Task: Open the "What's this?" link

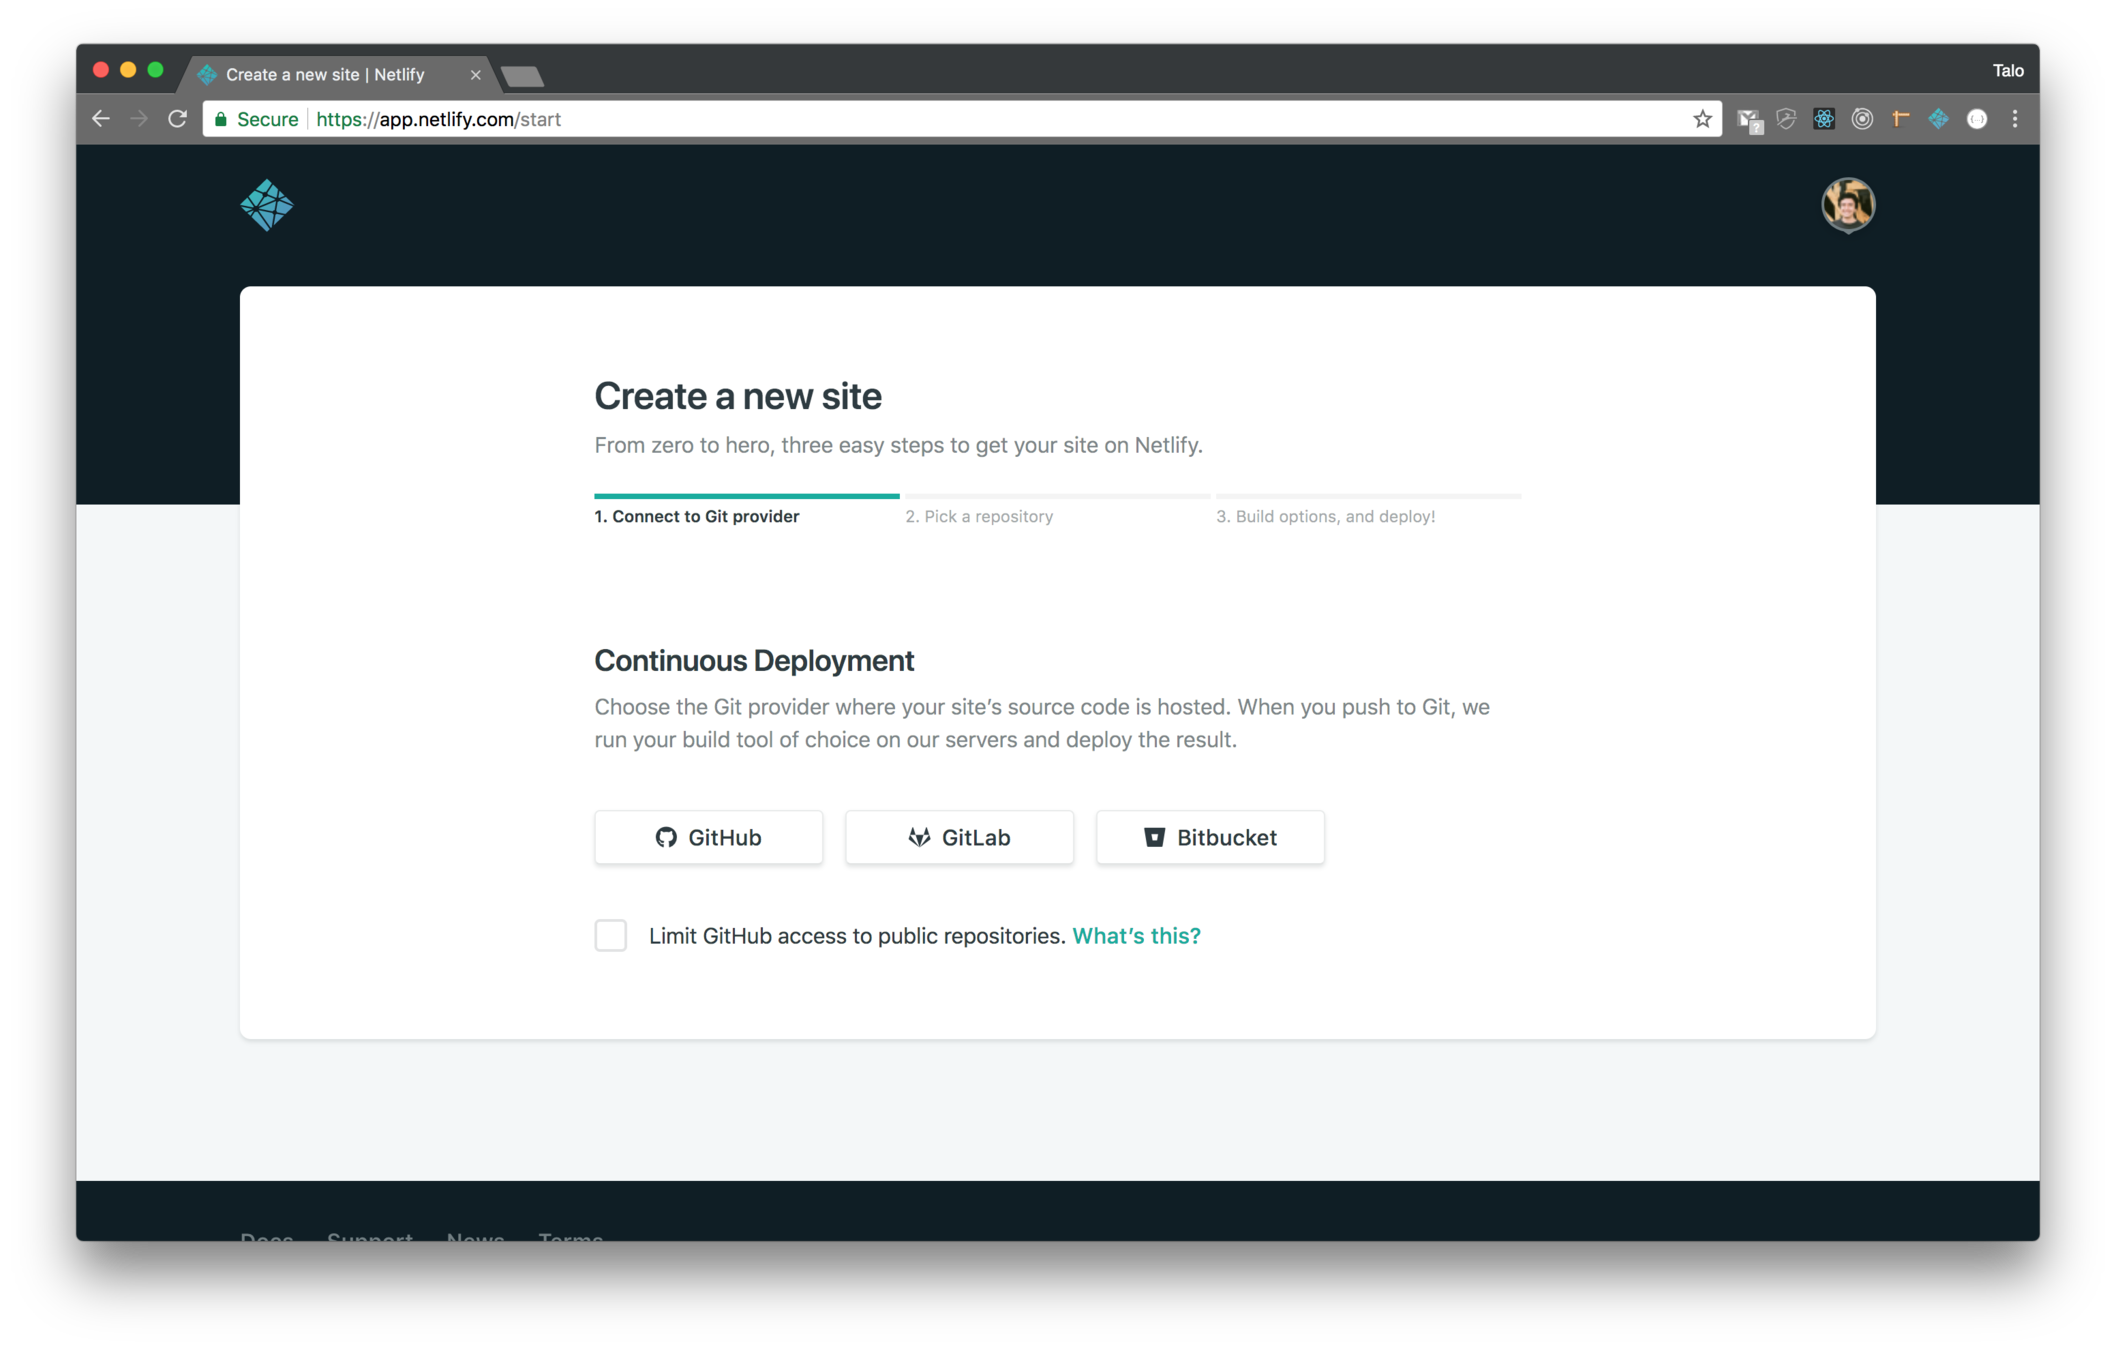Action: point(1136,935)
